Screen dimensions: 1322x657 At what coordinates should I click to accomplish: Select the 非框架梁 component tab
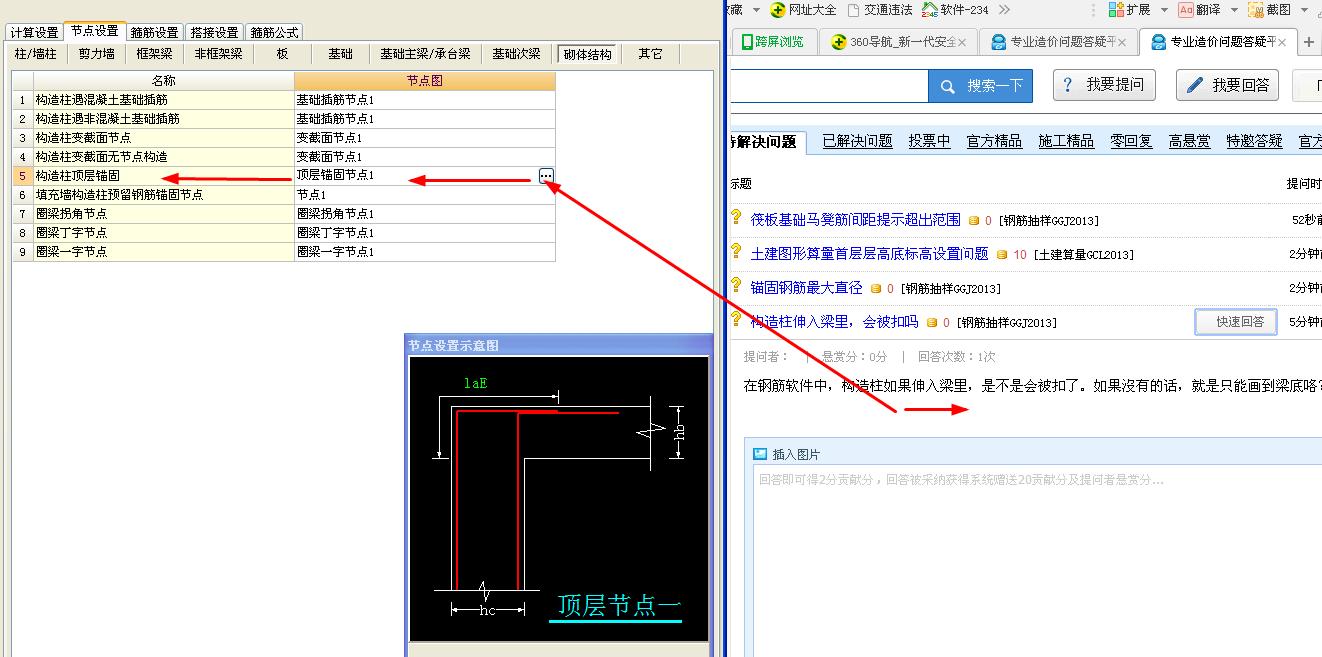pos(218,54)
